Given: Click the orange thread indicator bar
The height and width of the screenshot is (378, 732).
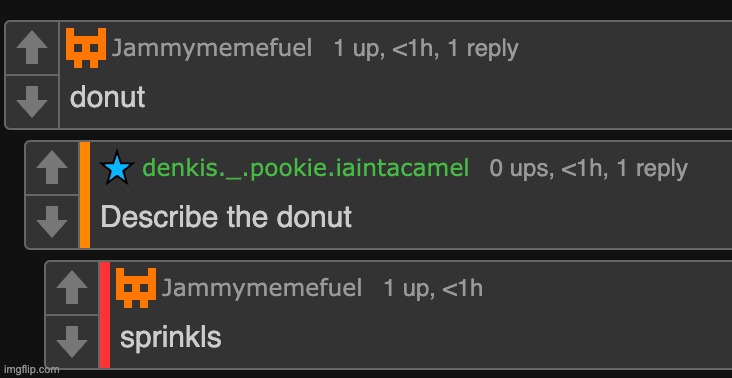Looking at the screenshot, I should coord(85,195).
